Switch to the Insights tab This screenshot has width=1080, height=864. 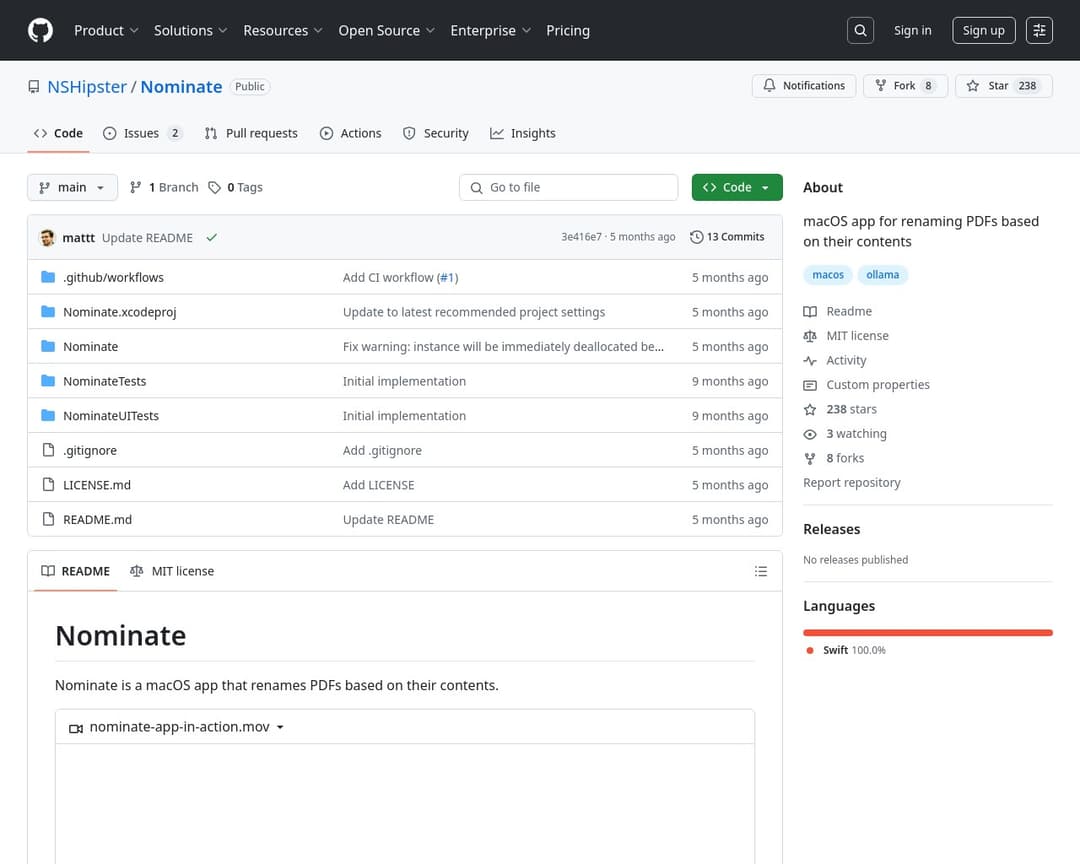click(523, 133)
